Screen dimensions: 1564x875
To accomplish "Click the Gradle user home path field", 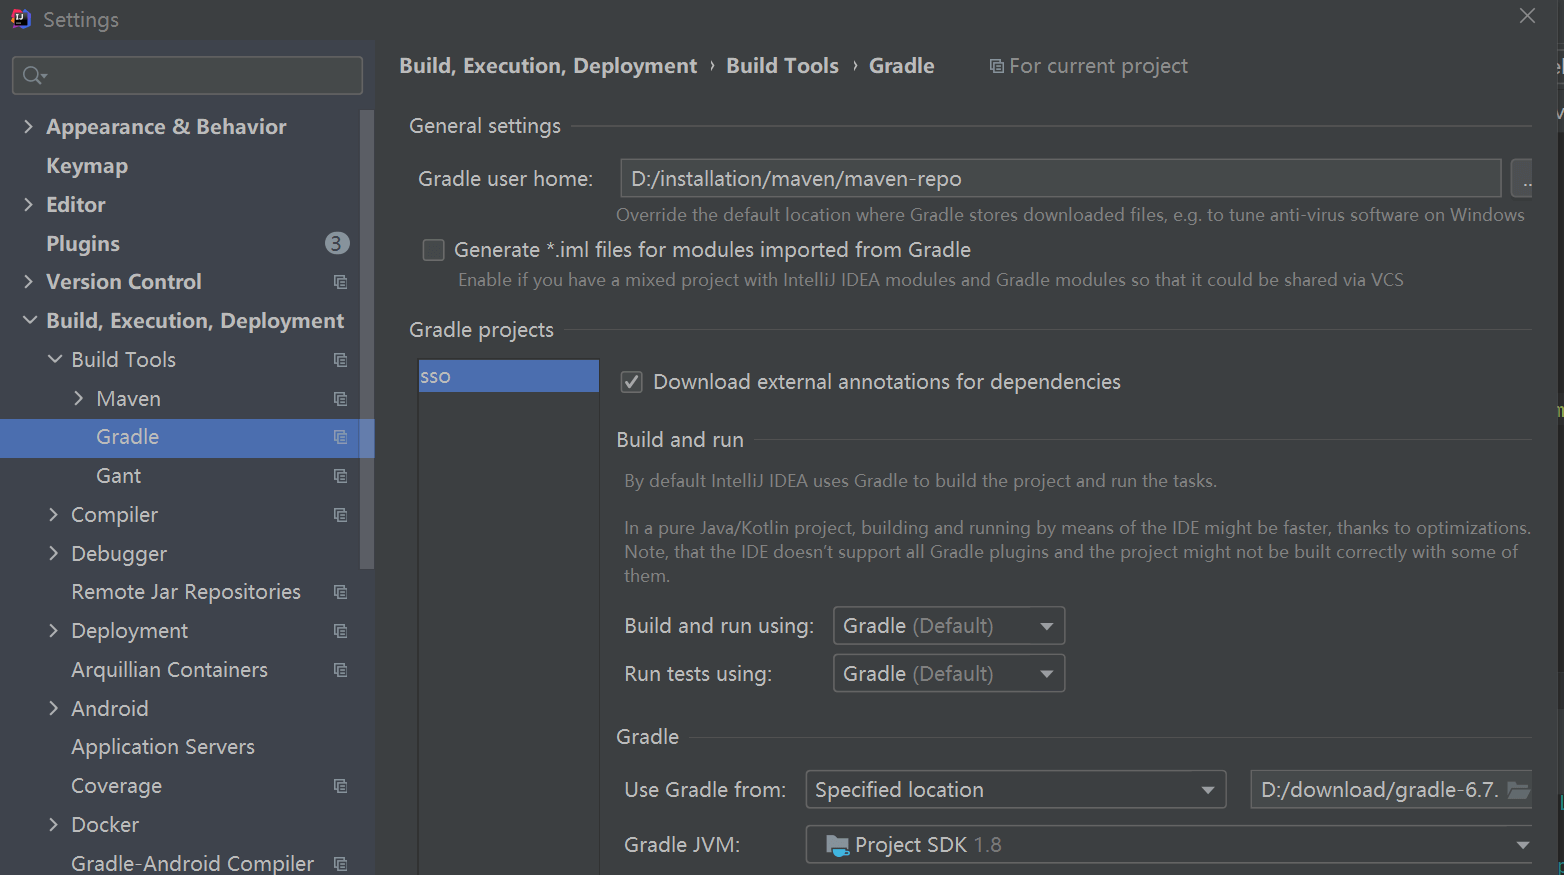I will [x=1060, y=179].
